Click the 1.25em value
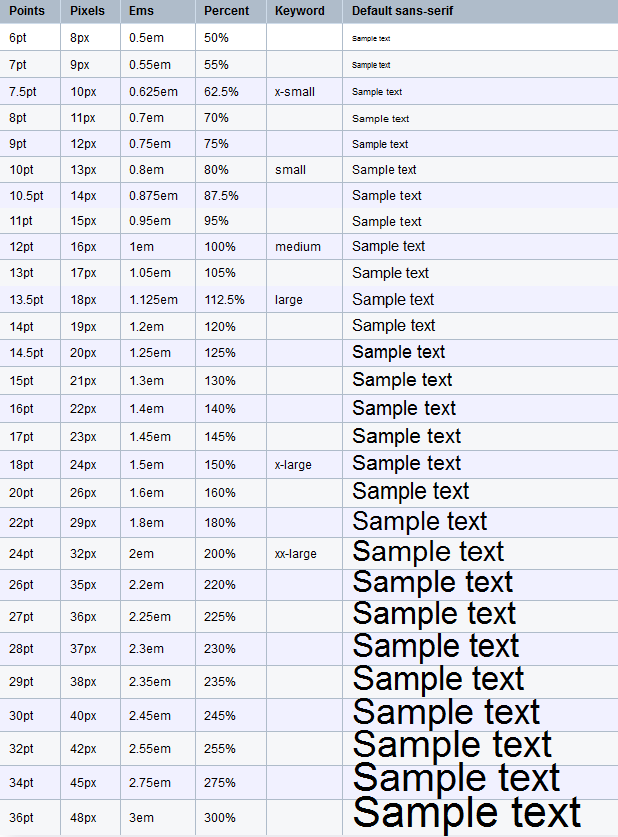The height and width of the screenshot is (837, 618). [150, 353]
